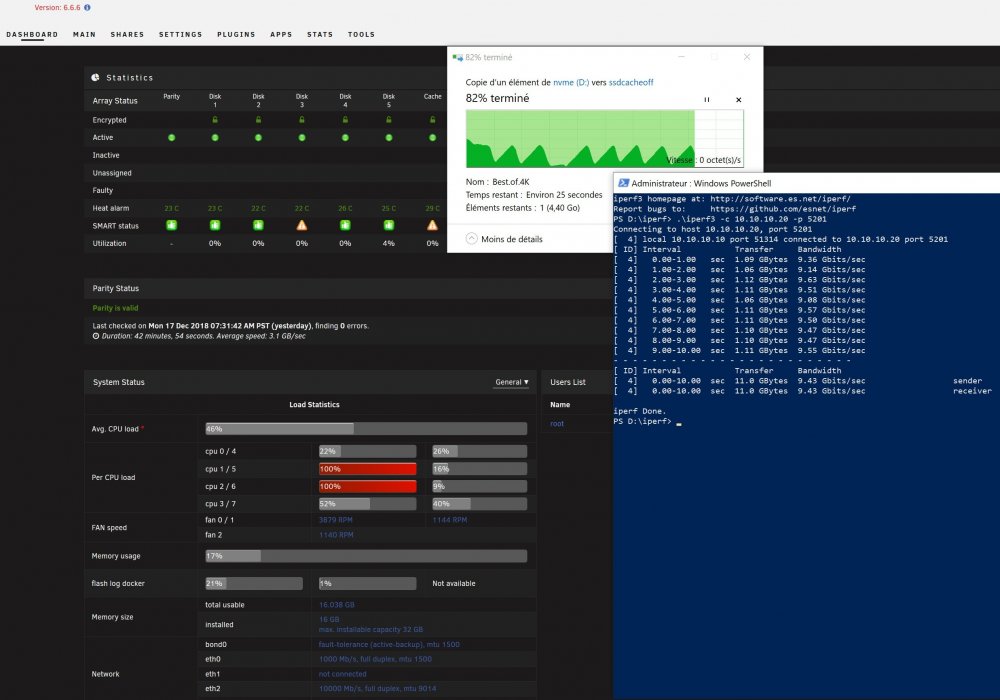
Task: Click Cache SMART warning triangle
Action: click(x=432, y=225)
